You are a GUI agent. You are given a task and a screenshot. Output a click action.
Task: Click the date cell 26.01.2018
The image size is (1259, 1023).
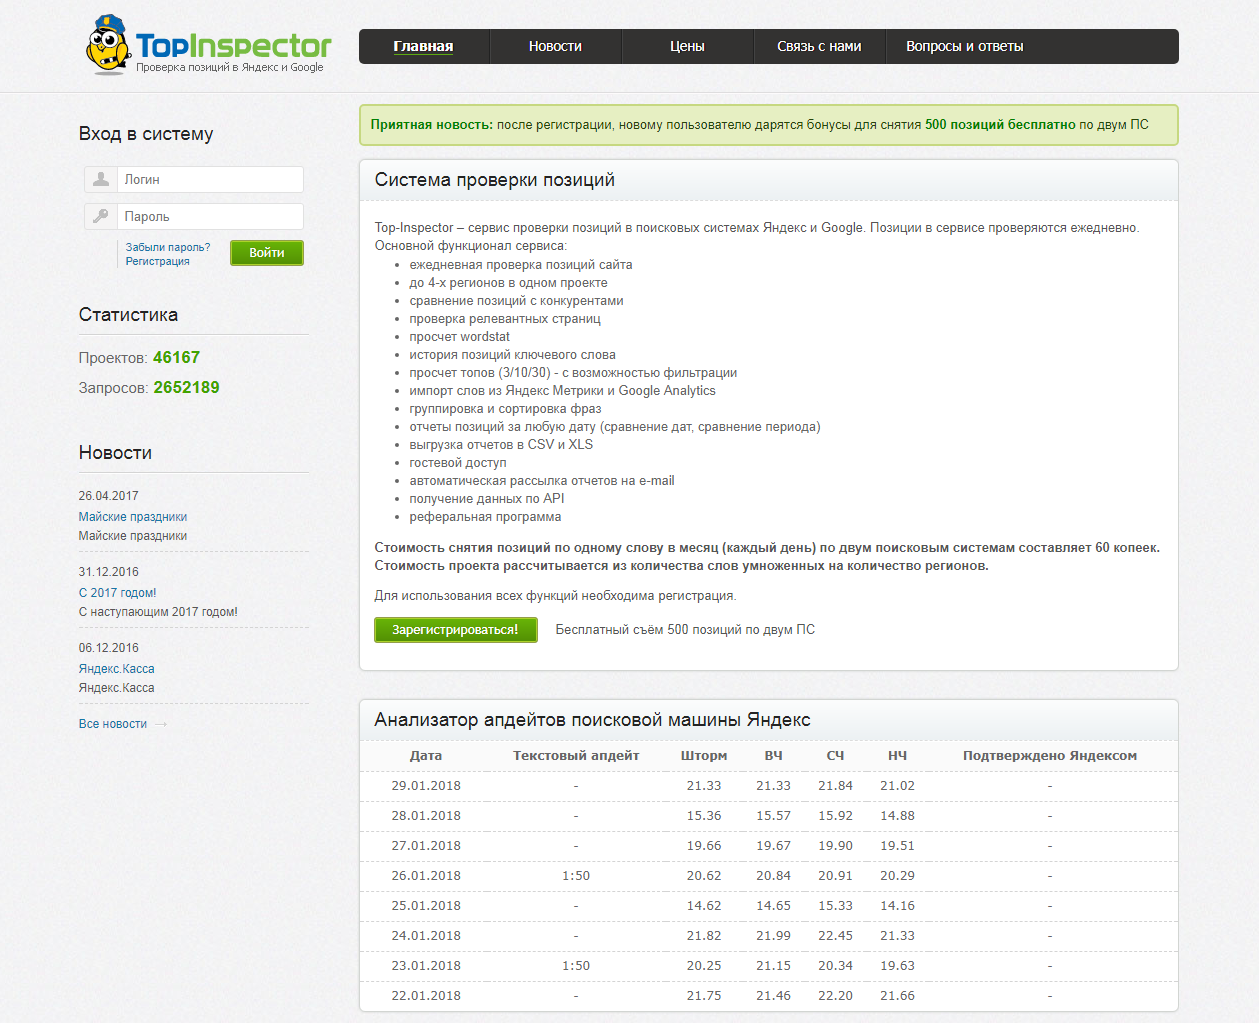coord(426,876)
